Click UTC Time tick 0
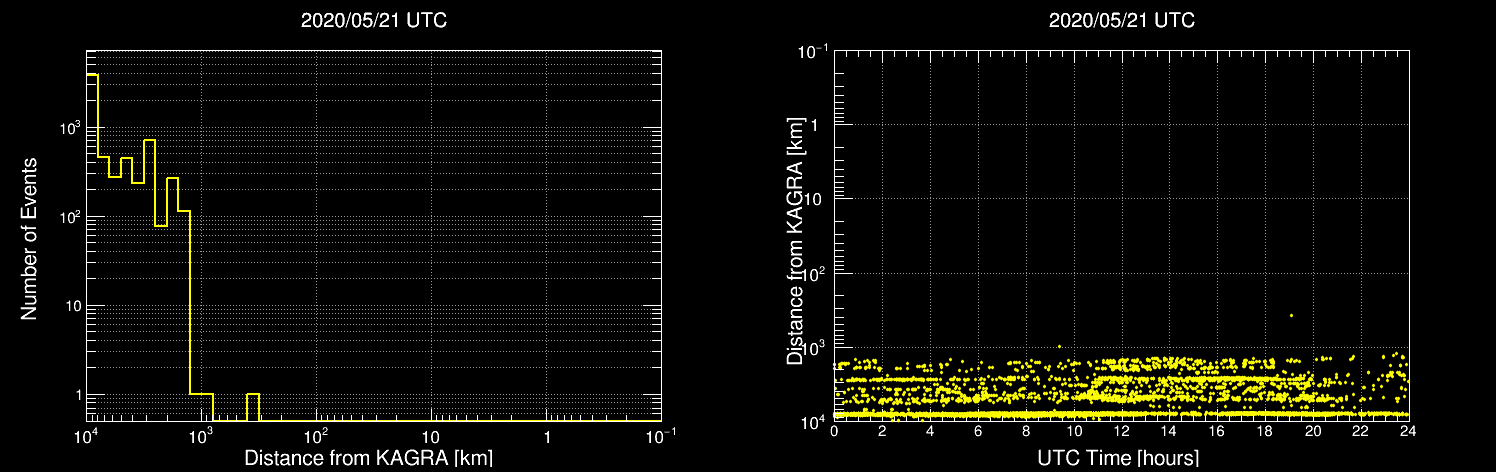 [834, 432]
